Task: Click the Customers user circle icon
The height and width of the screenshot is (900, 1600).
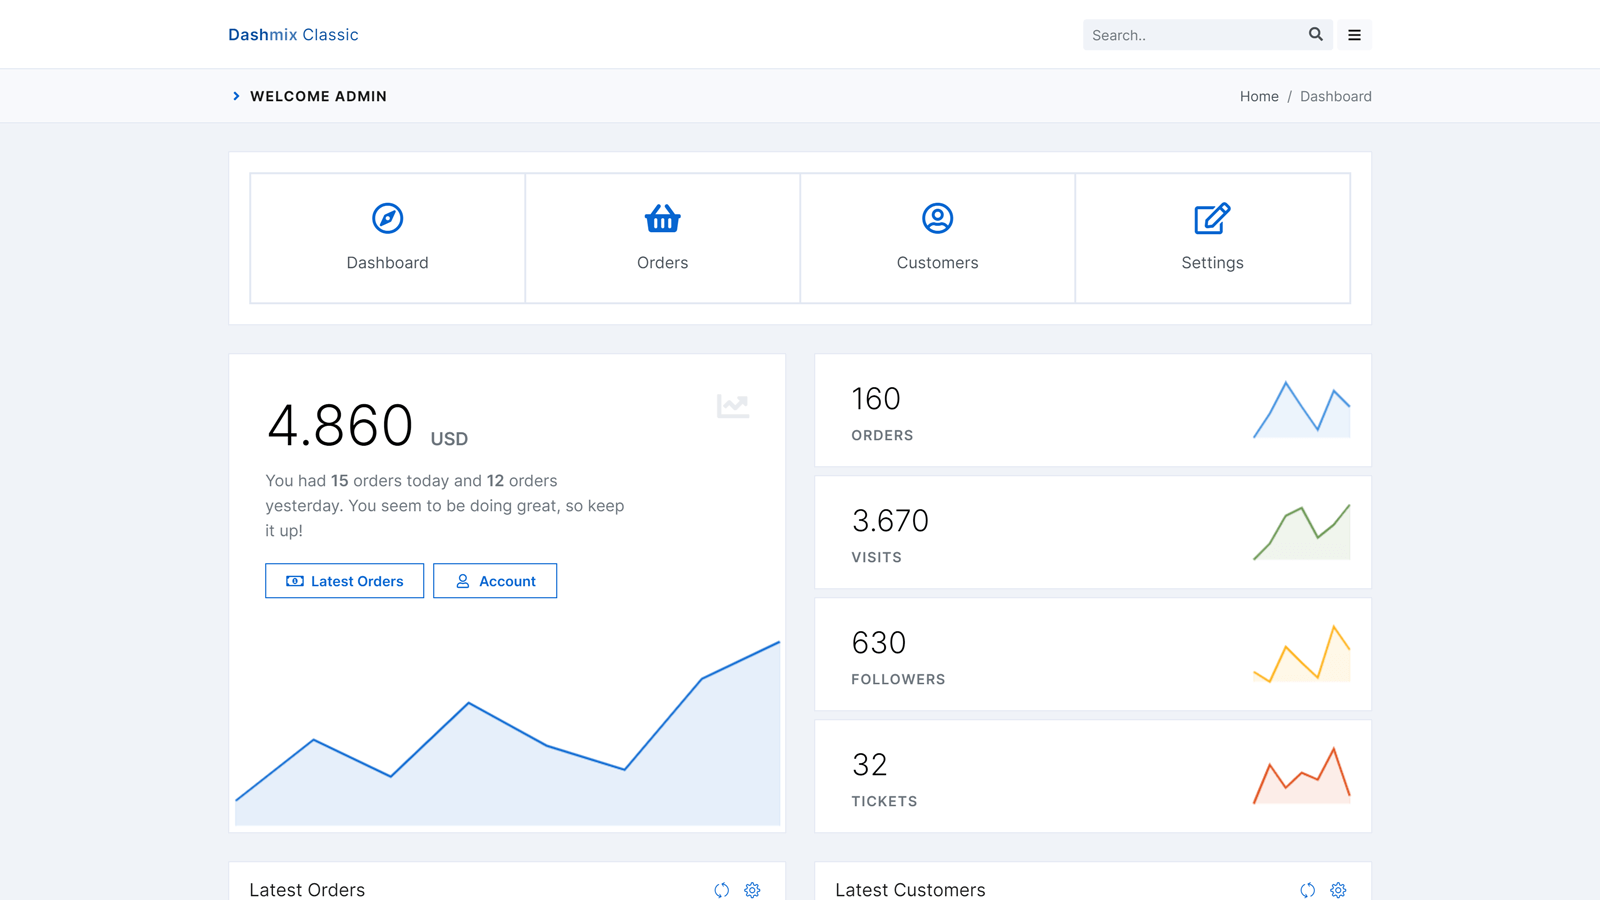Action: [x=937, y=218]
